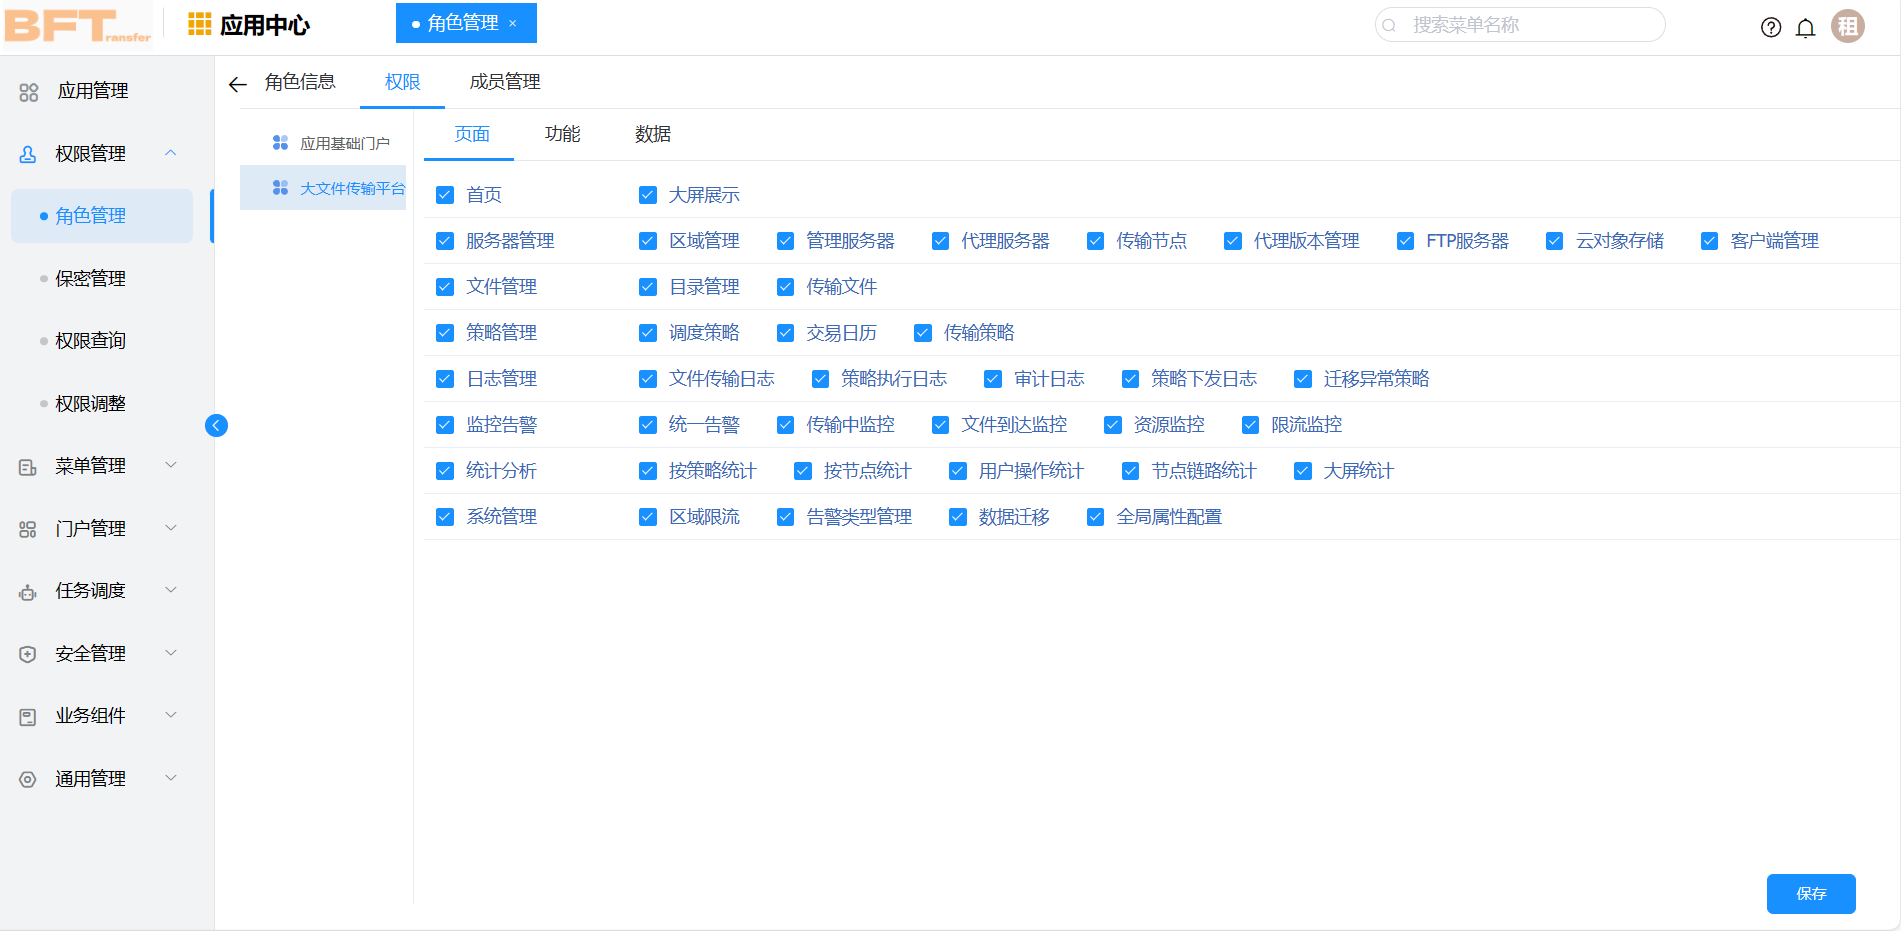Screen dimensions: 1901x931
Task: Uncheck the 首页 permission checkbox
Action: [444, 195]
